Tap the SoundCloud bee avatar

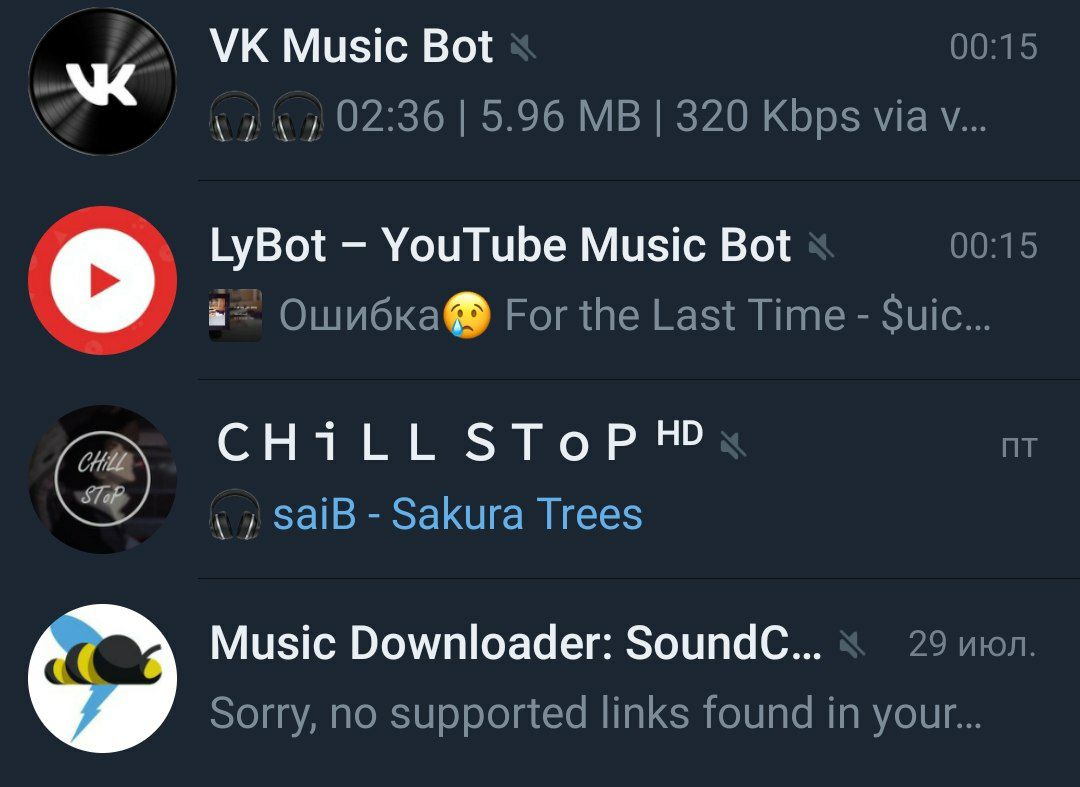click(102, 678)
